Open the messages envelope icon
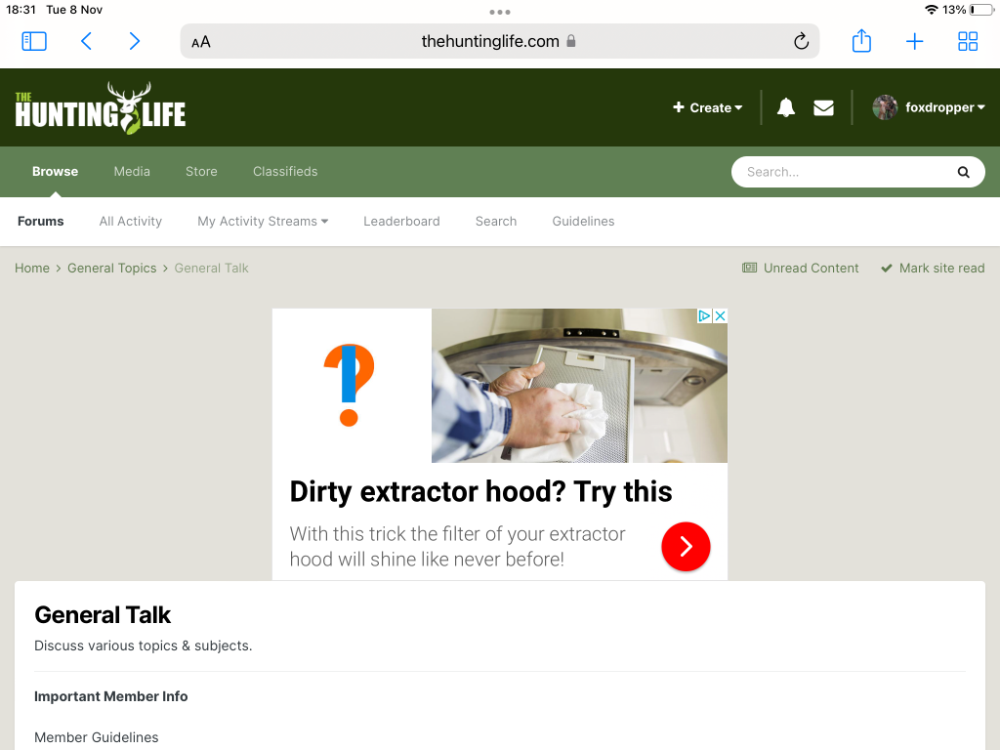1000x750 pixels. [823, 108]
